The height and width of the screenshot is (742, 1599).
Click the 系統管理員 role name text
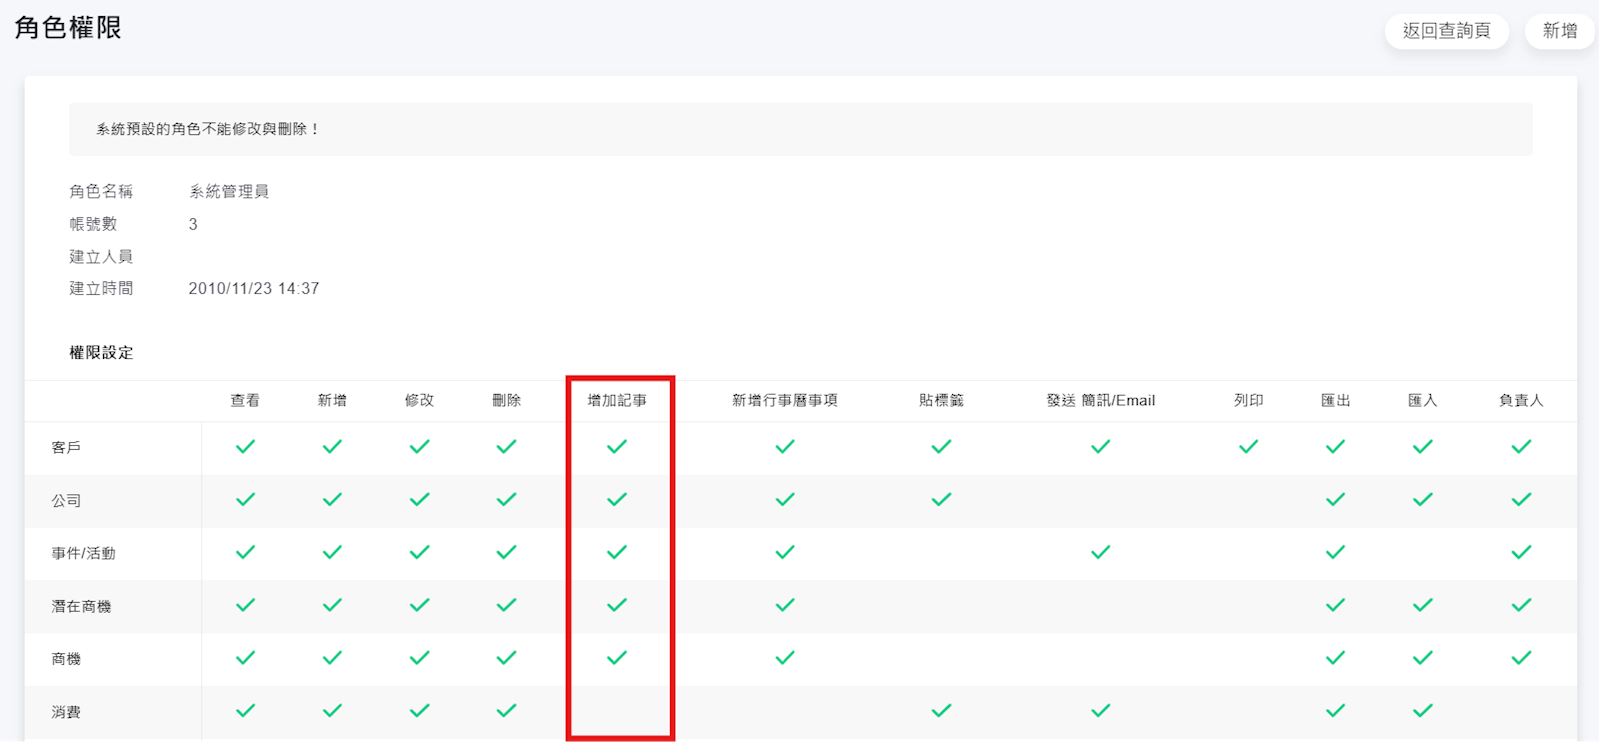229,191
